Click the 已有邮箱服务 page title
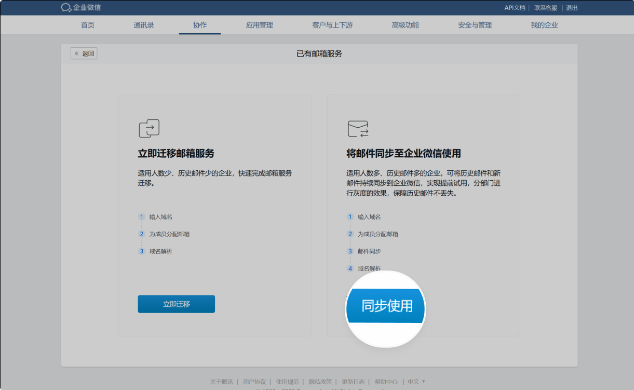This screenshot has height=390, width=634. 319,53
